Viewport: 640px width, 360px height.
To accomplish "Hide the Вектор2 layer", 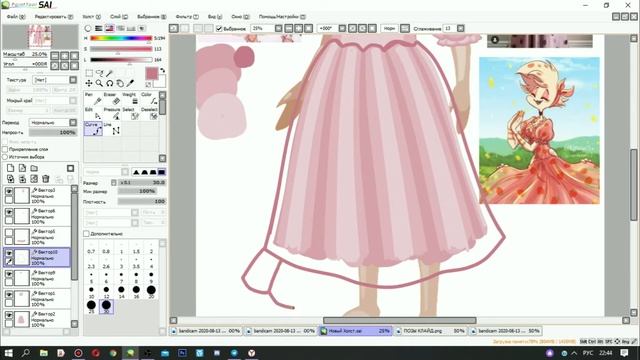I will pos(9,315).
